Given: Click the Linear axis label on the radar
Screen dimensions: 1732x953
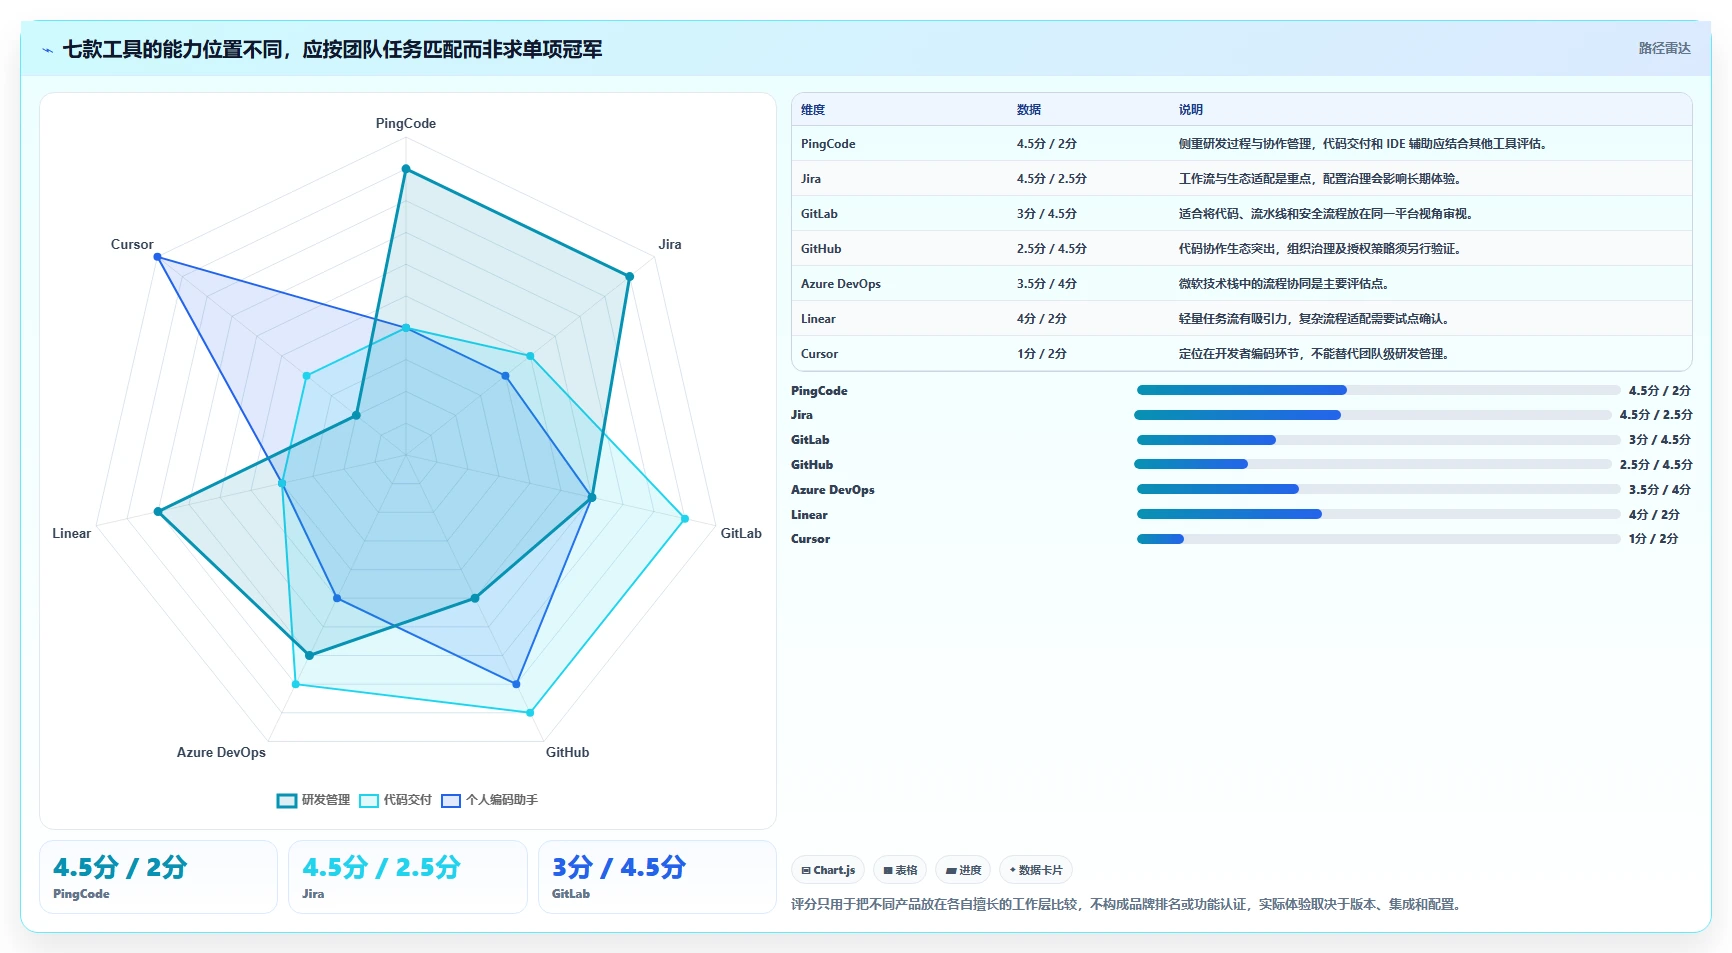Looking at the screenshot, I should point(71,533).
